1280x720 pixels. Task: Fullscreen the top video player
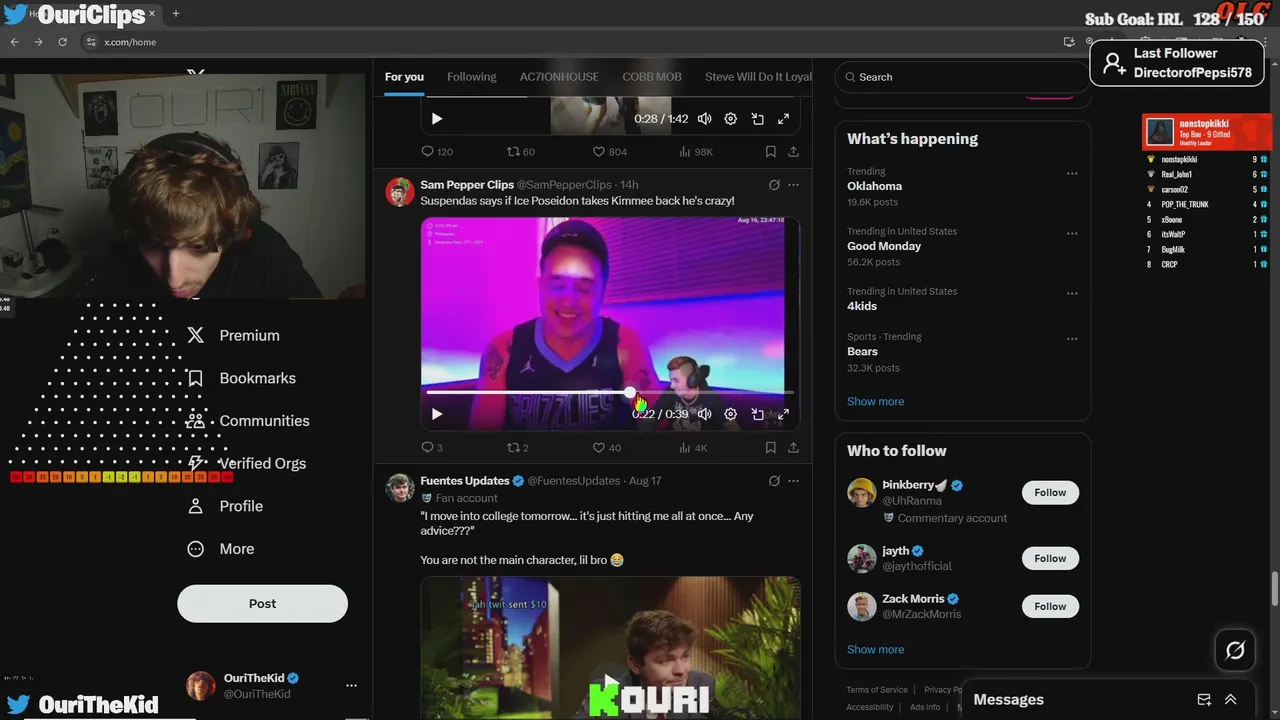pyautogui.click(x=784, y=118)
